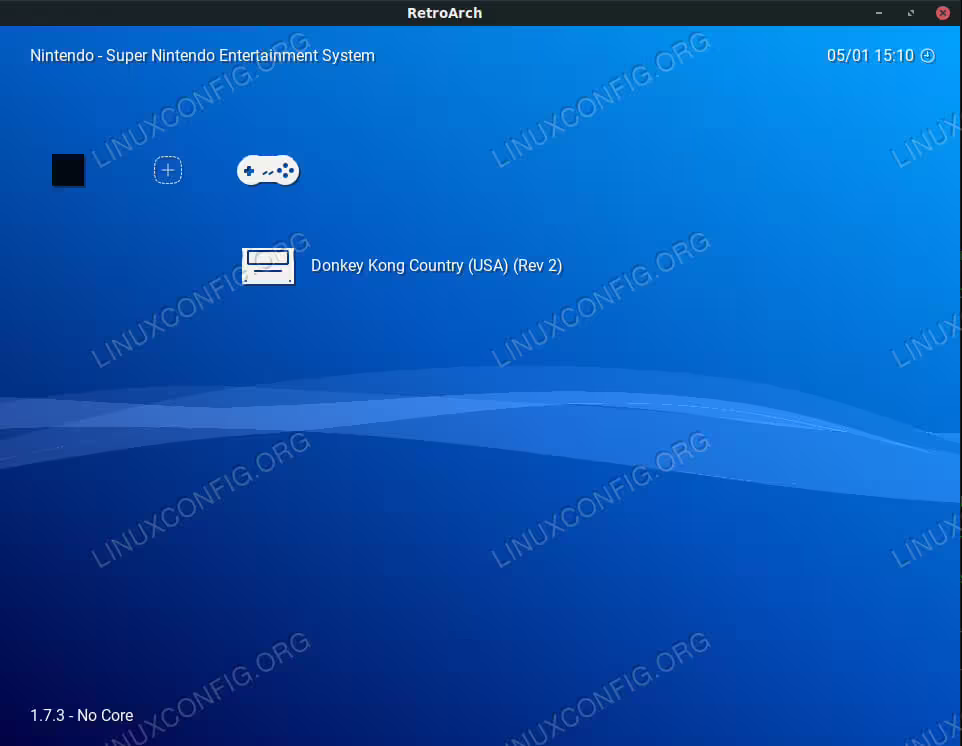Click the 1.7.3 - No Core status text
The width and height of the screenshot is (962, 746).
pyautogui.click(x=82, y=715)
